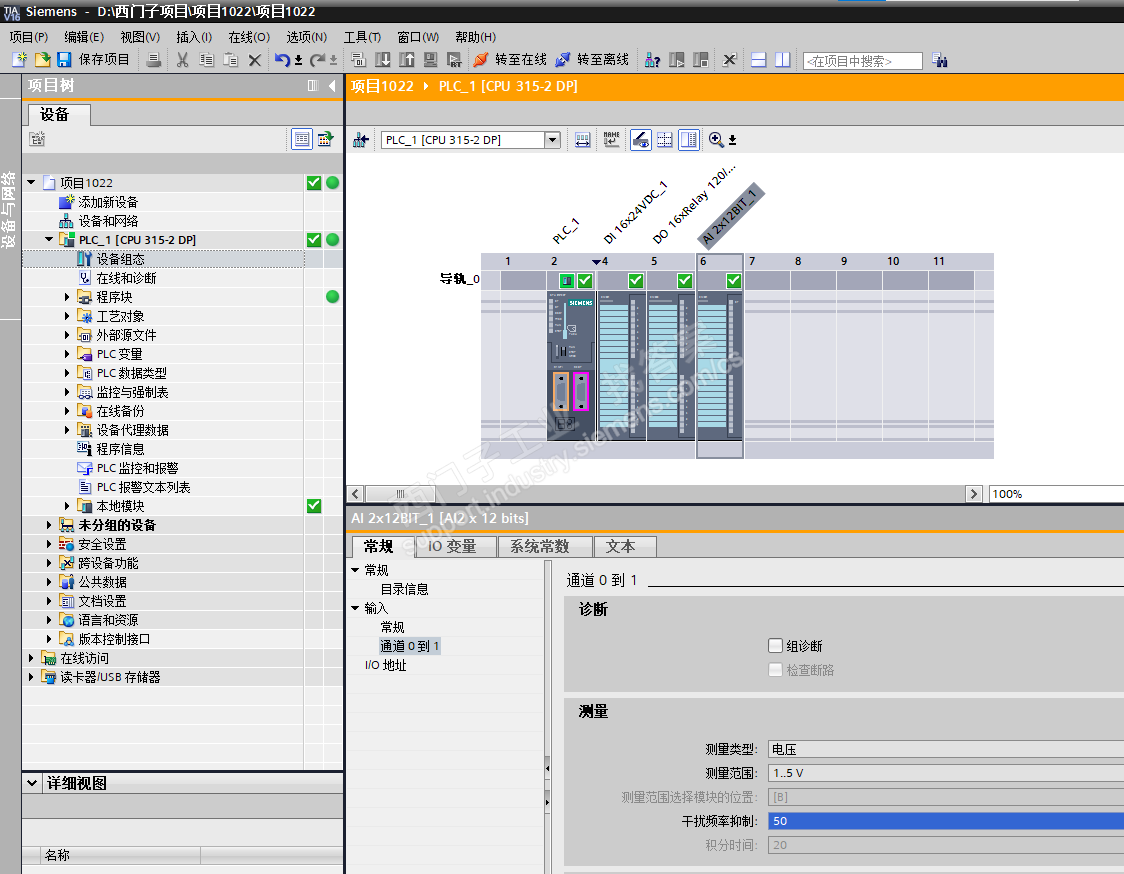Open an existing project via the toolbar icon
This screenshot has height=874, width=1124.
[x=42, y=60]
